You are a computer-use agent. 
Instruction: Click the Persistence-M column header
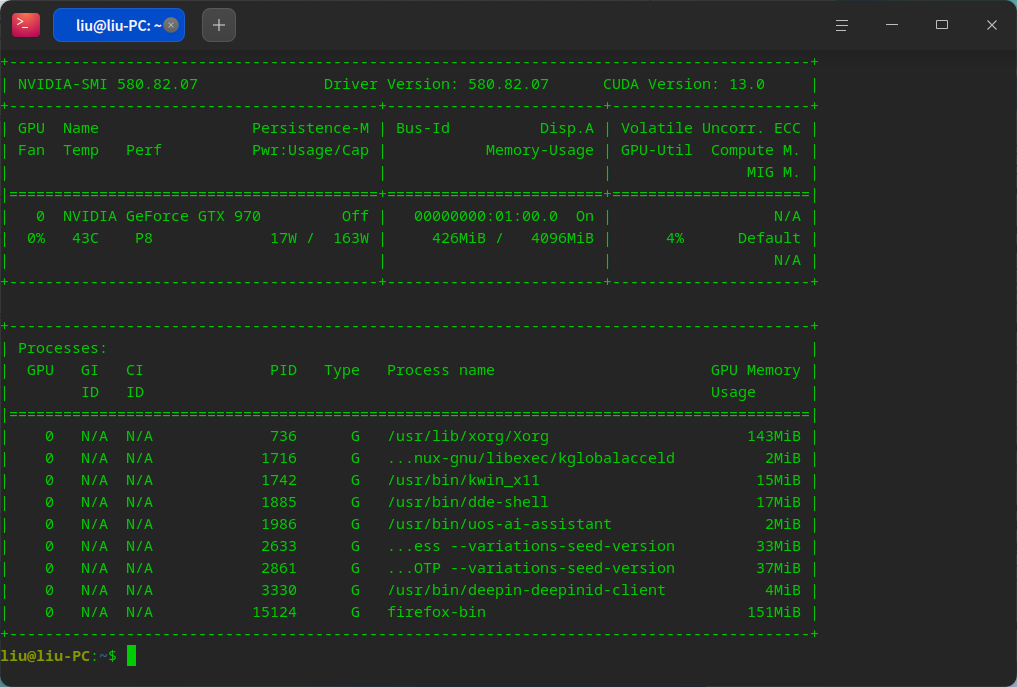pos(310,128)
